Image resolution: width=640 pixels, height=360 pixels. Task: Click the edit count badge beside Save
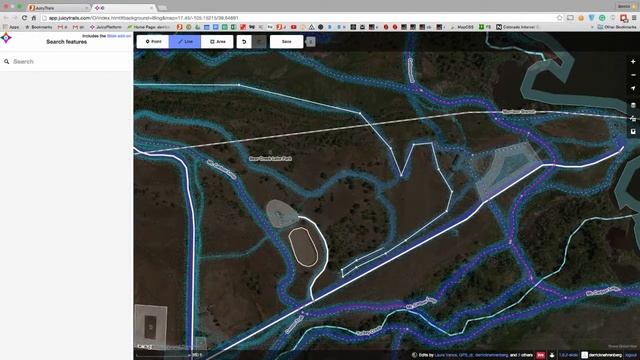[311, 42]
